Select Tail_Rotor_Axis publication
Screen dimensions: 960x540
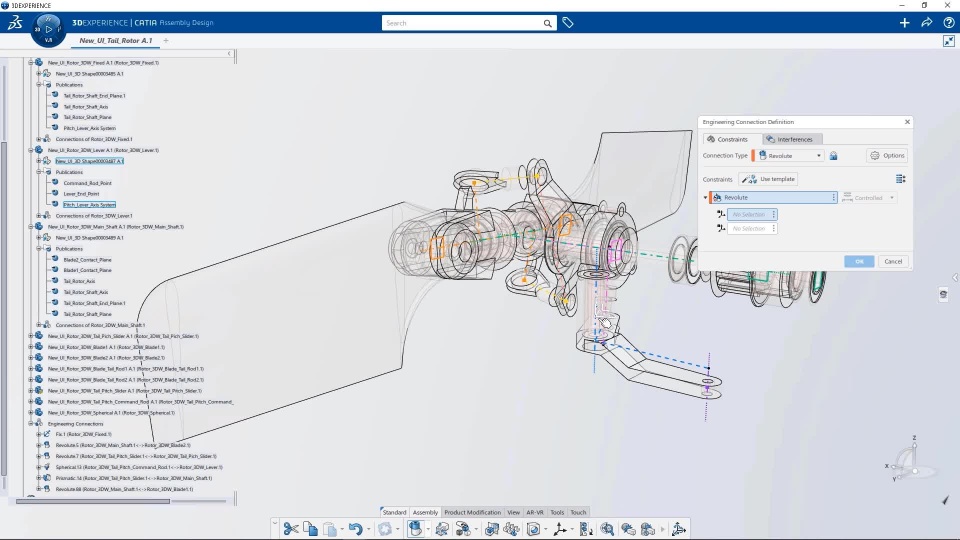(80, 281)
